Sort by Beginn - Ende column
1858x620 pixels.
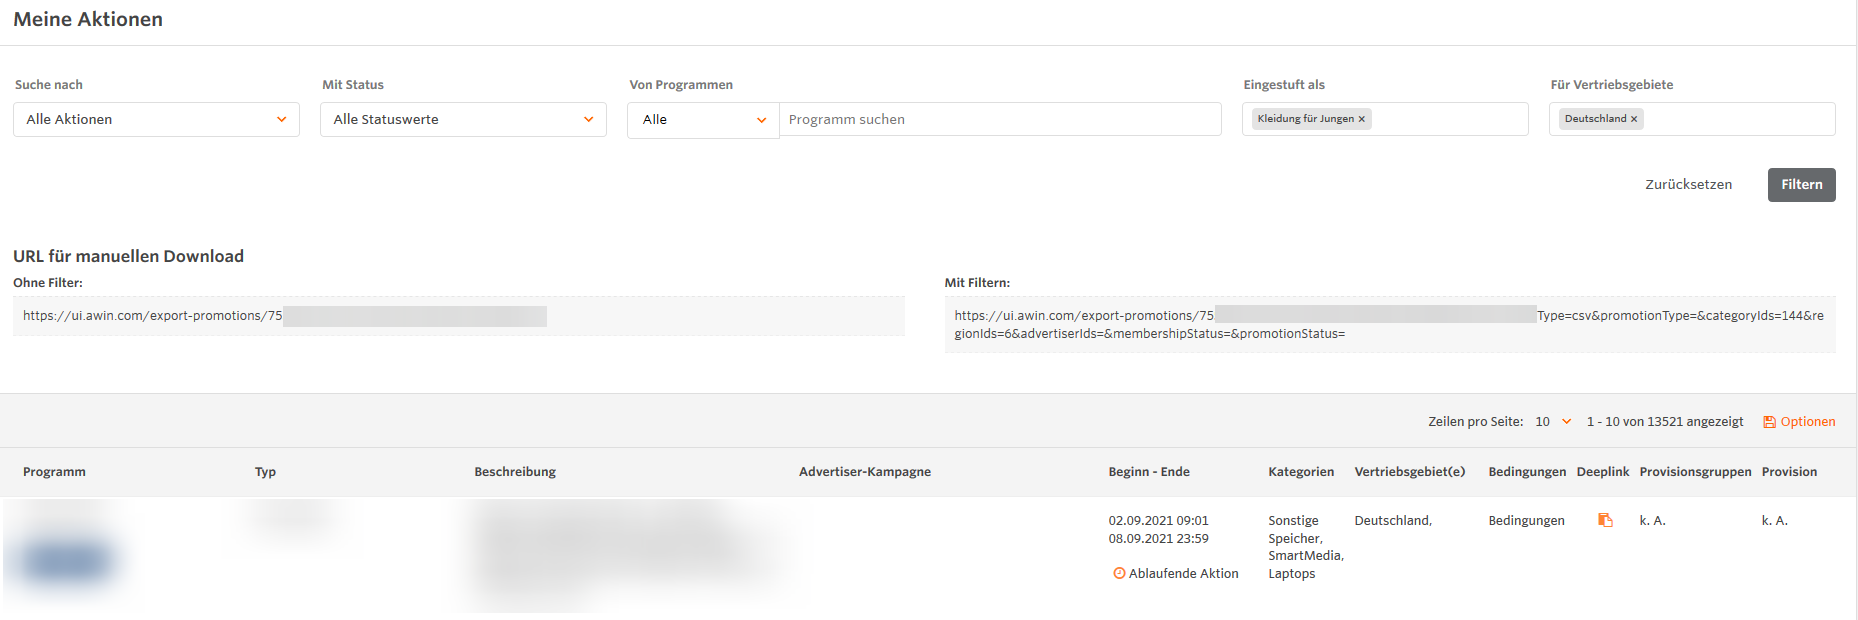coord(1149,472)
